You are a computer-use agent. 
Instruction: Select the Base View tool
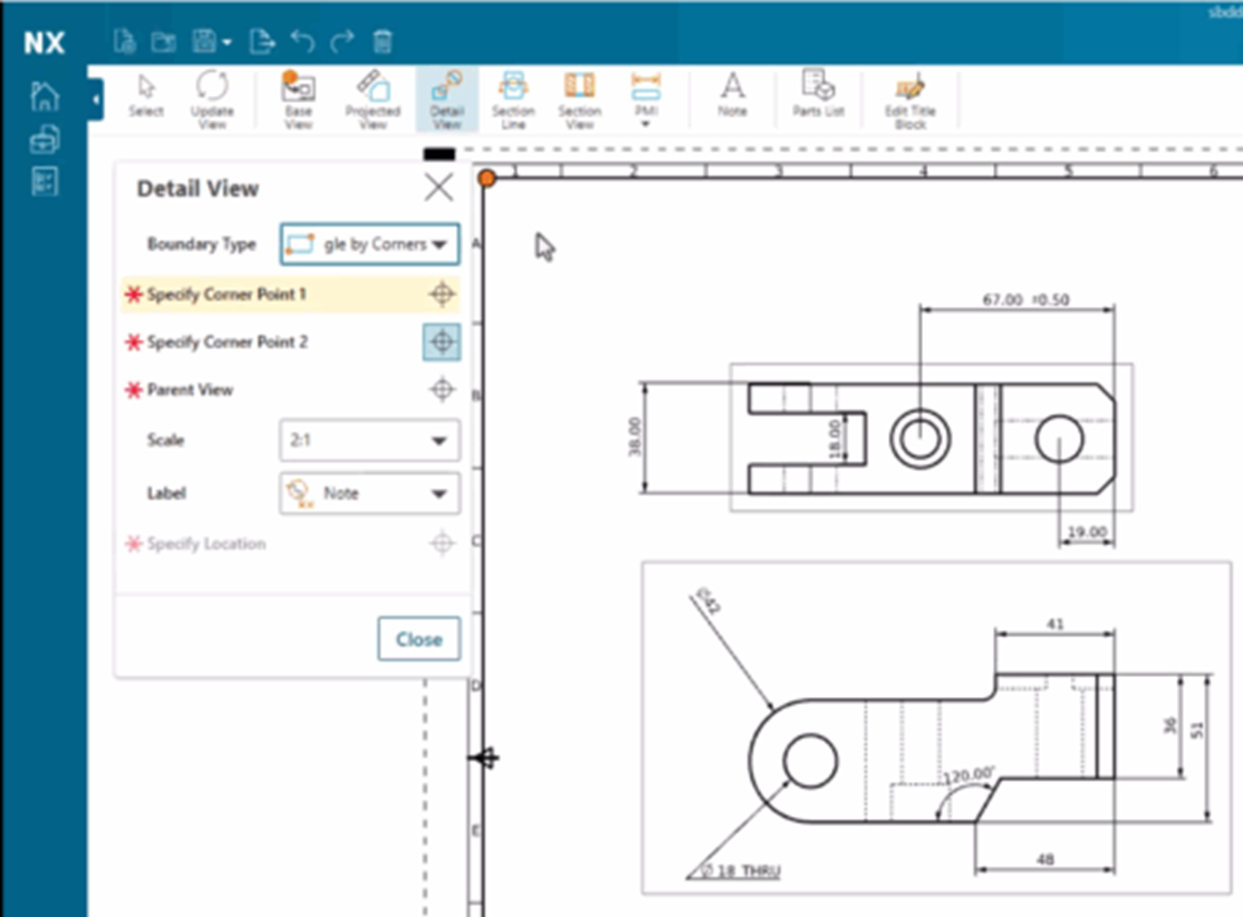[x=297, y=95]
